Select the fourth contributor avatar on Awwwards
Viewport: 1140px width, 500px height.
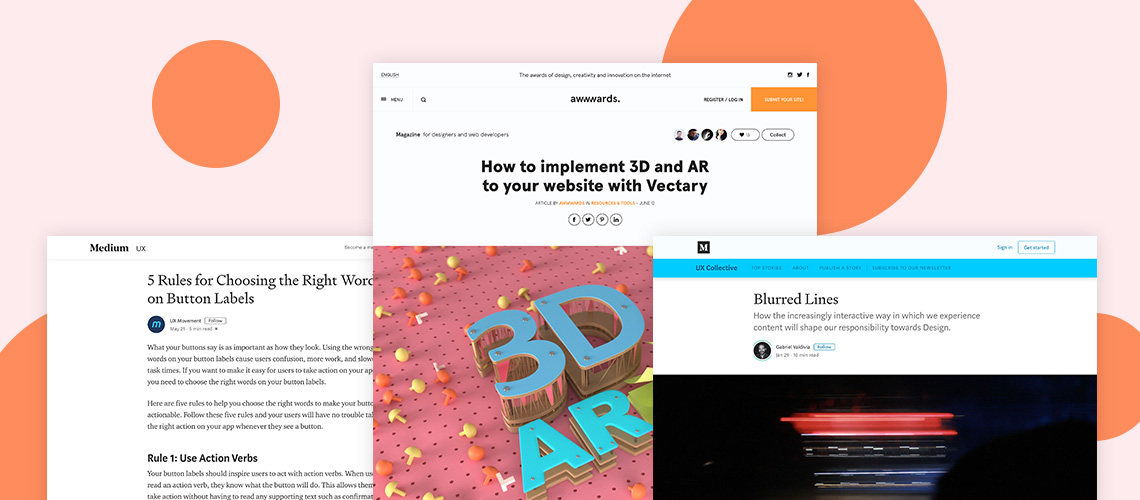point(720,134)
